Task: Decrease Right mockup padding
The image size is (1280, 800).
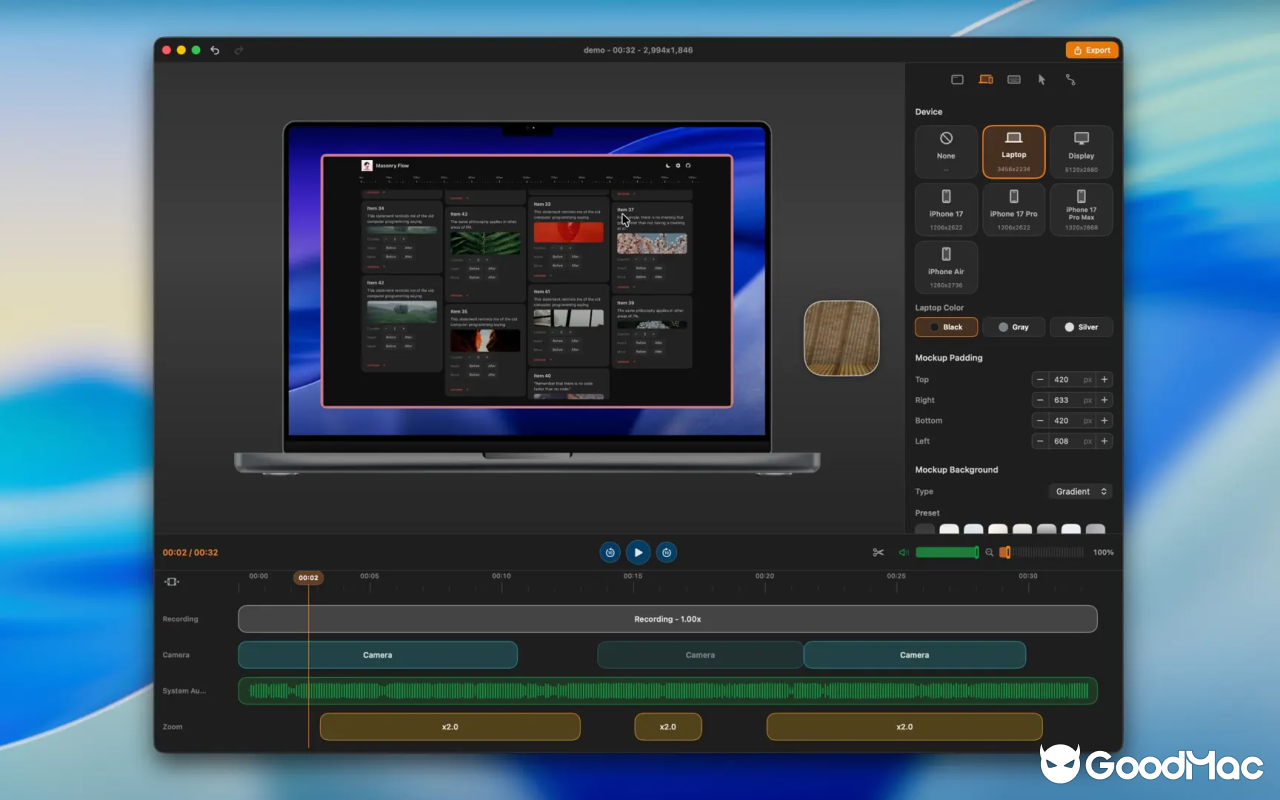Action: [1040, 400]
